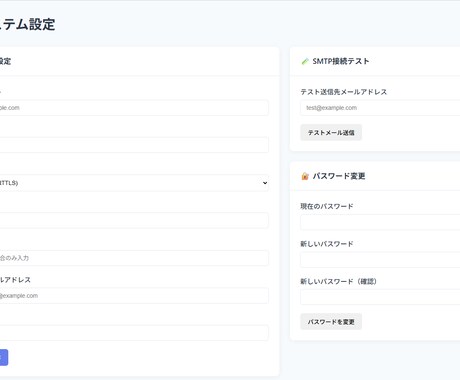The width and height of the screenshot is (460, 380).
Task: Click the テスト送信先メールアドレス label
Action: pos(344,92)
